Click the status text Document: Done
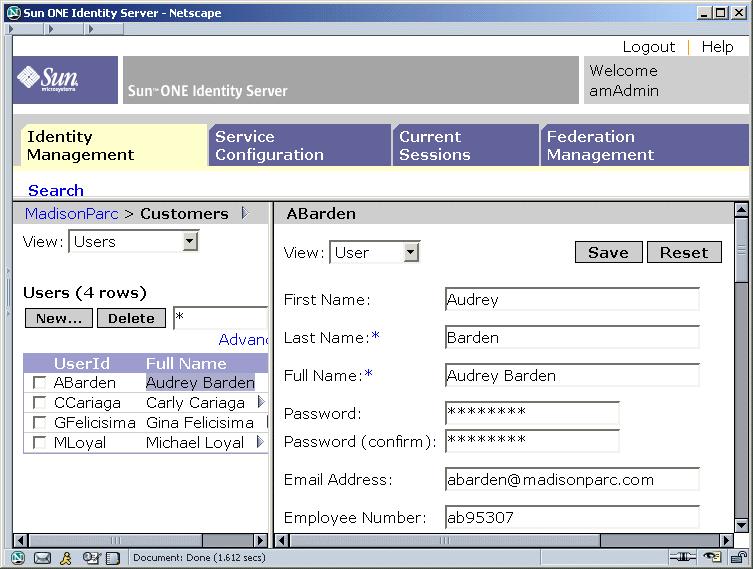Viewport: 753px width, 569px height. tap(199, 557)
